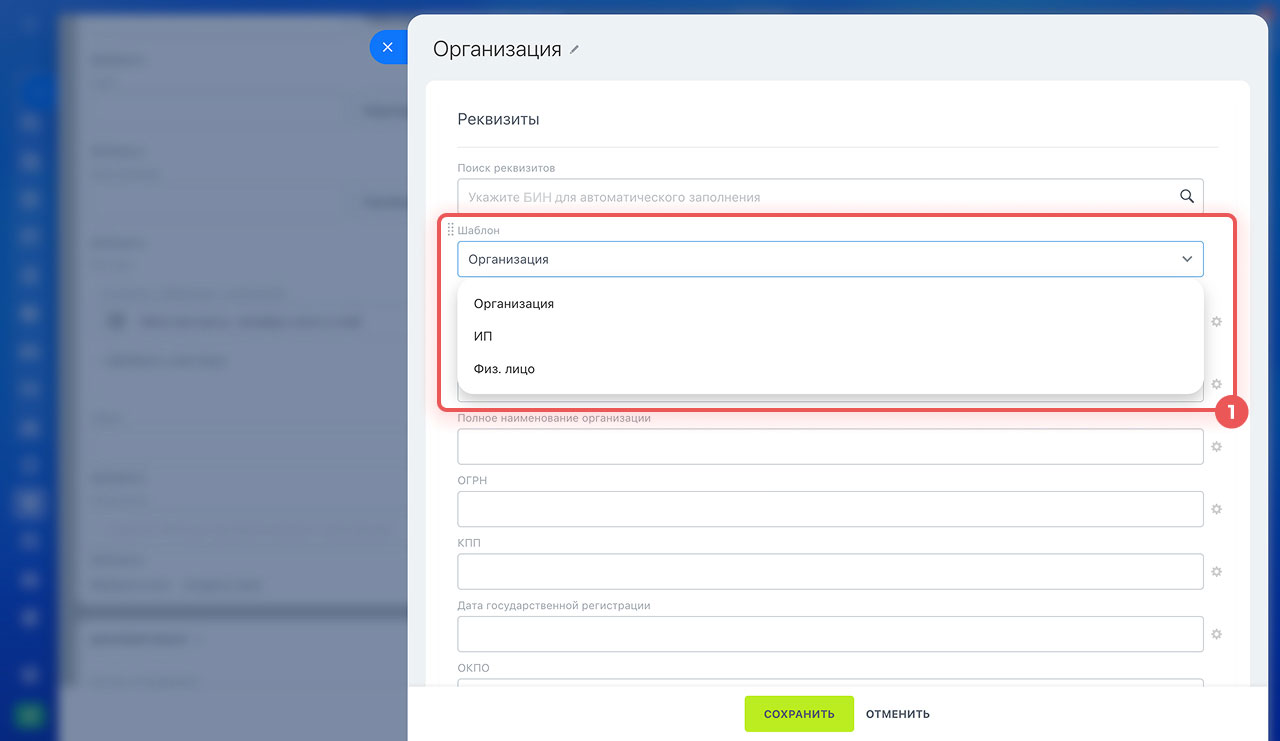Focus the Дата государственной регистрации field
The height and width of the screenshot is (741, 1280).
pos(829,634)
